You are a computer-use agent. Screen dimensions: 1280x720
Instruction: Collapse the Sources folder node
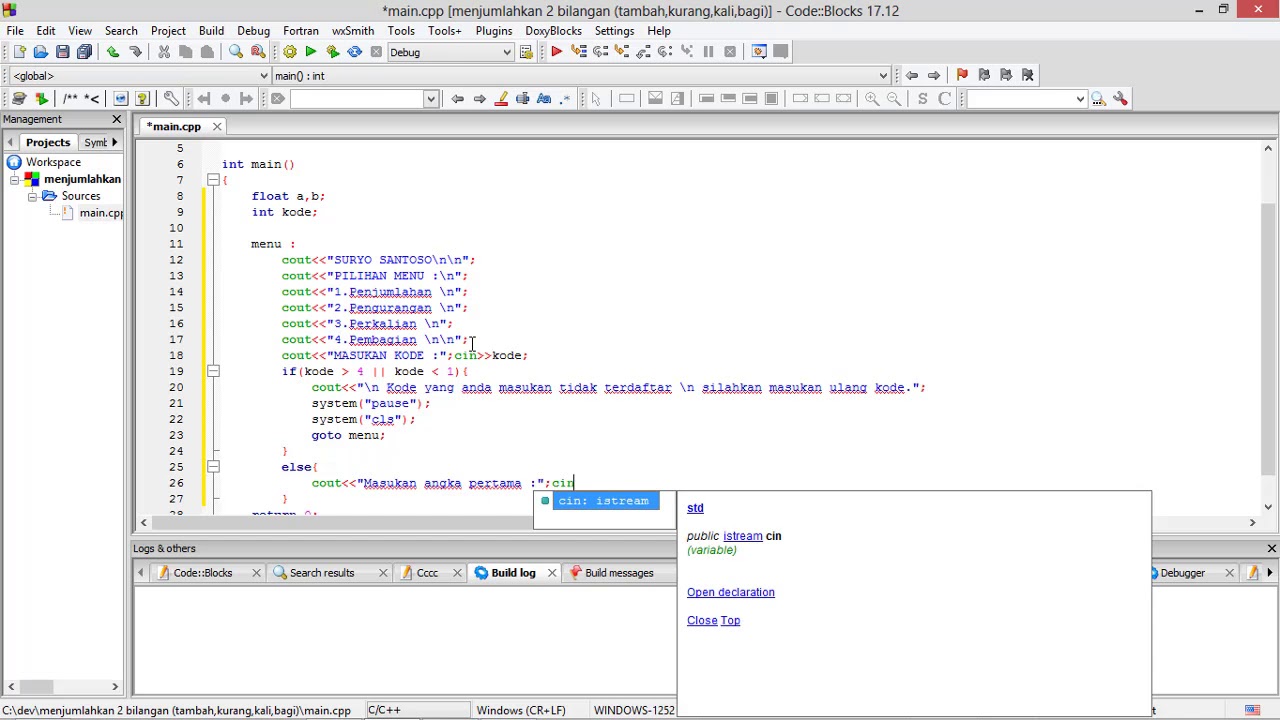[x=32, y=196]
